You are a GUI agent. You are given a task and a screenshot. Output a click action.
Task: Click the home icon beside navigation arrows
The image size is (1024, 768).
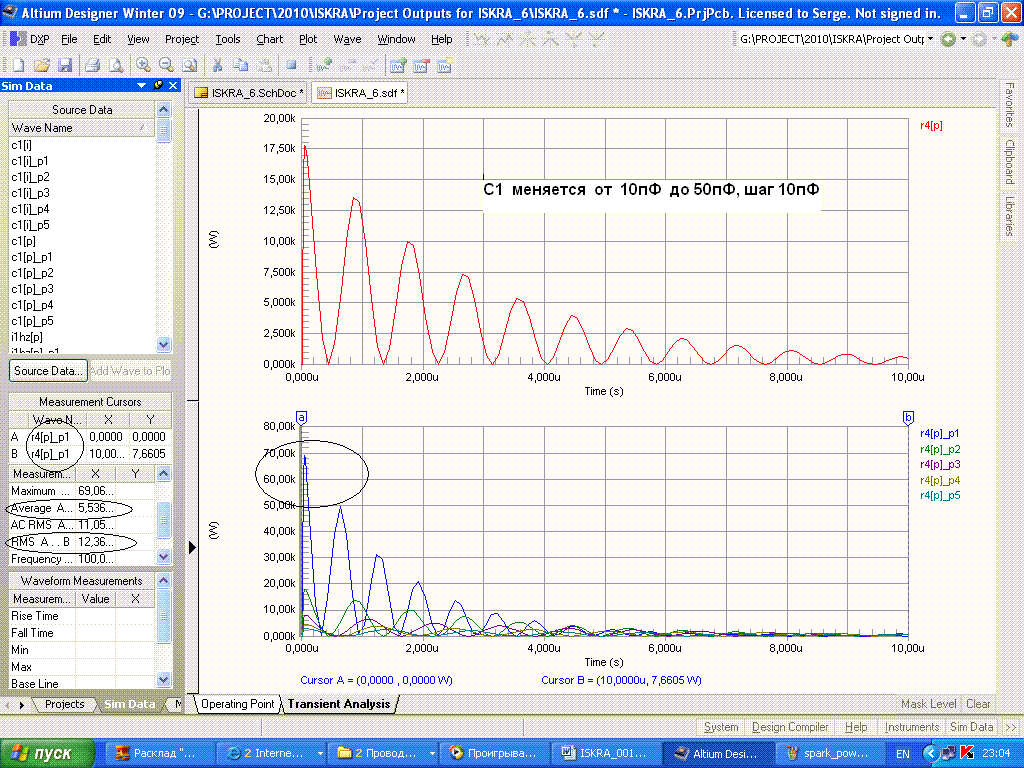[1010, 39]
